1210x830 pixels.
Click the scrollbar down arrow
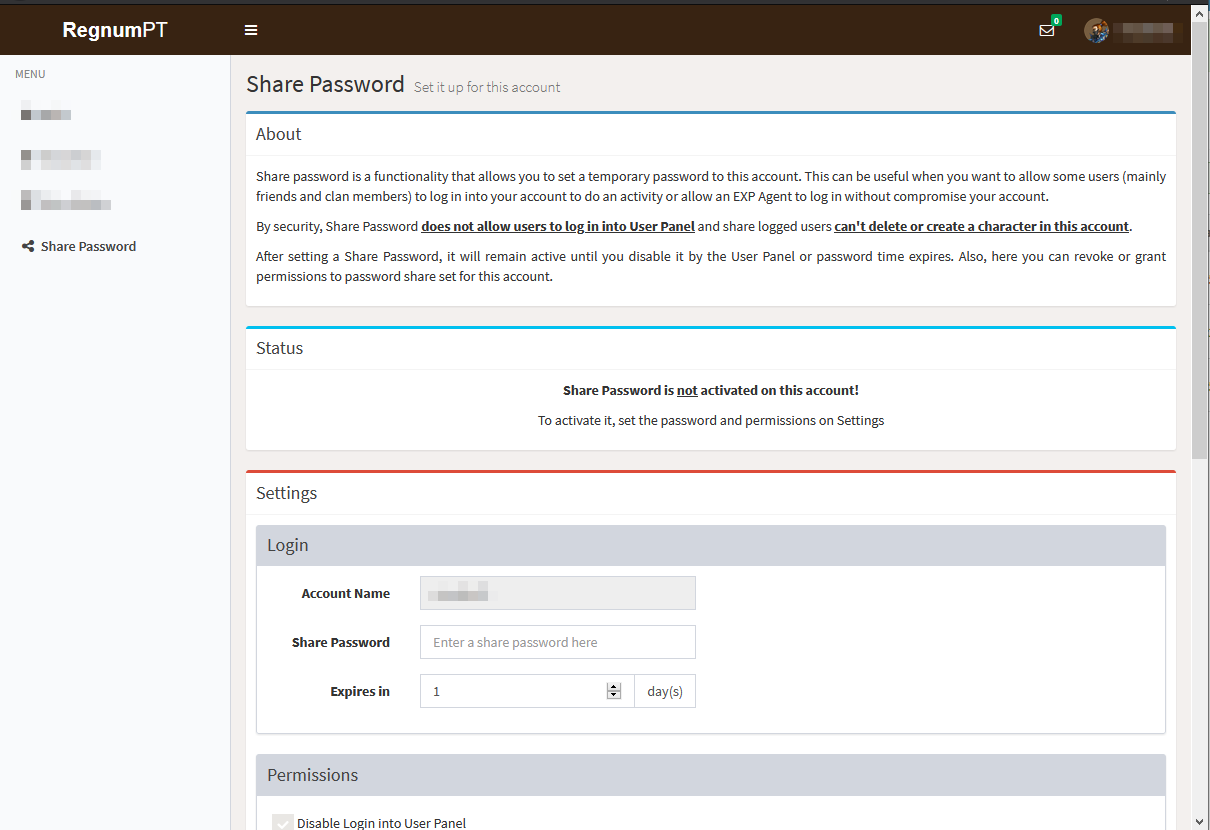click(1200, 821)
